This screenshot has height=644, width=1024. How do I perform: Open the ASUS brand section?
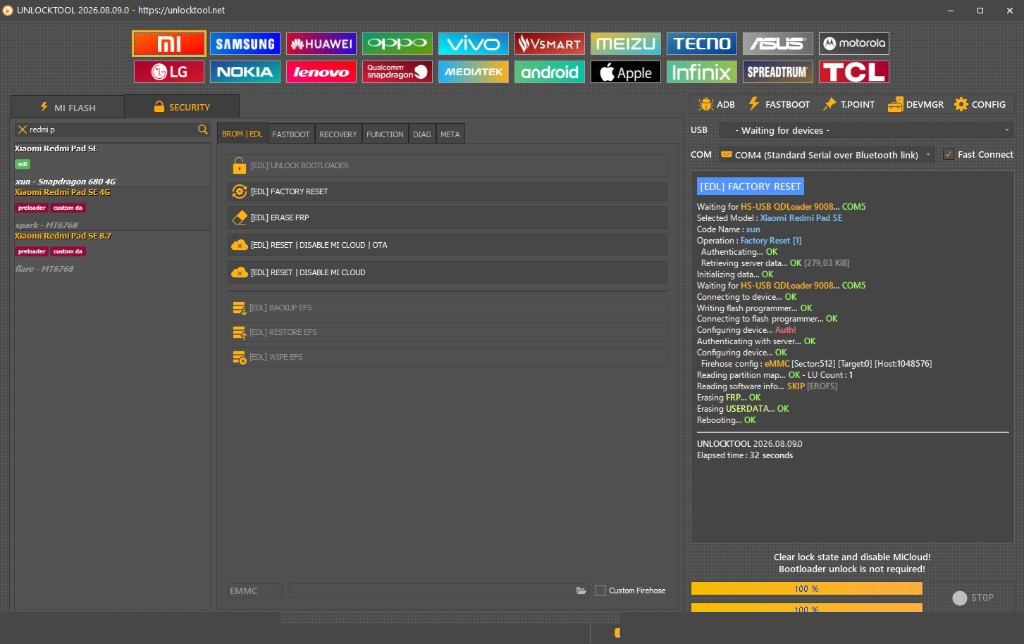tap(778, 44)
